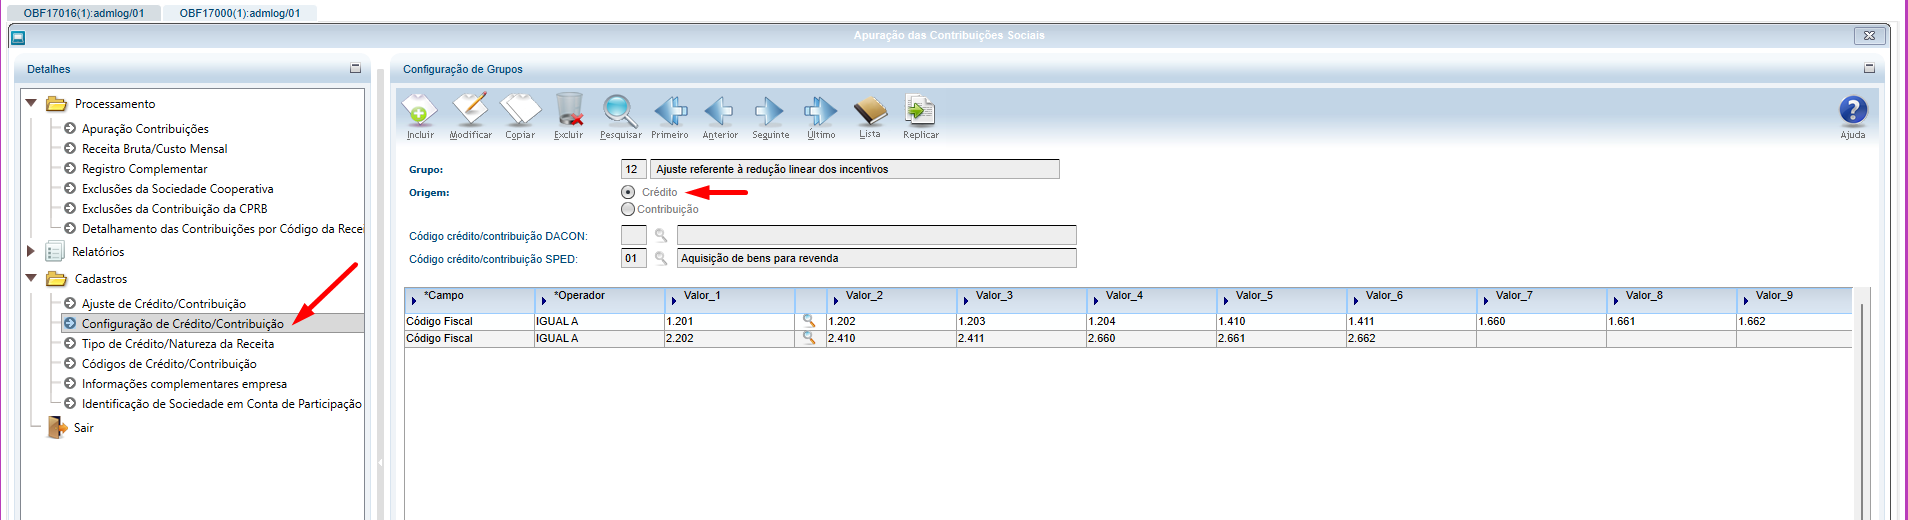The image size is (1908, 520).
Task: Click the Sair exit door icon
Action: [x=57, y=428]
